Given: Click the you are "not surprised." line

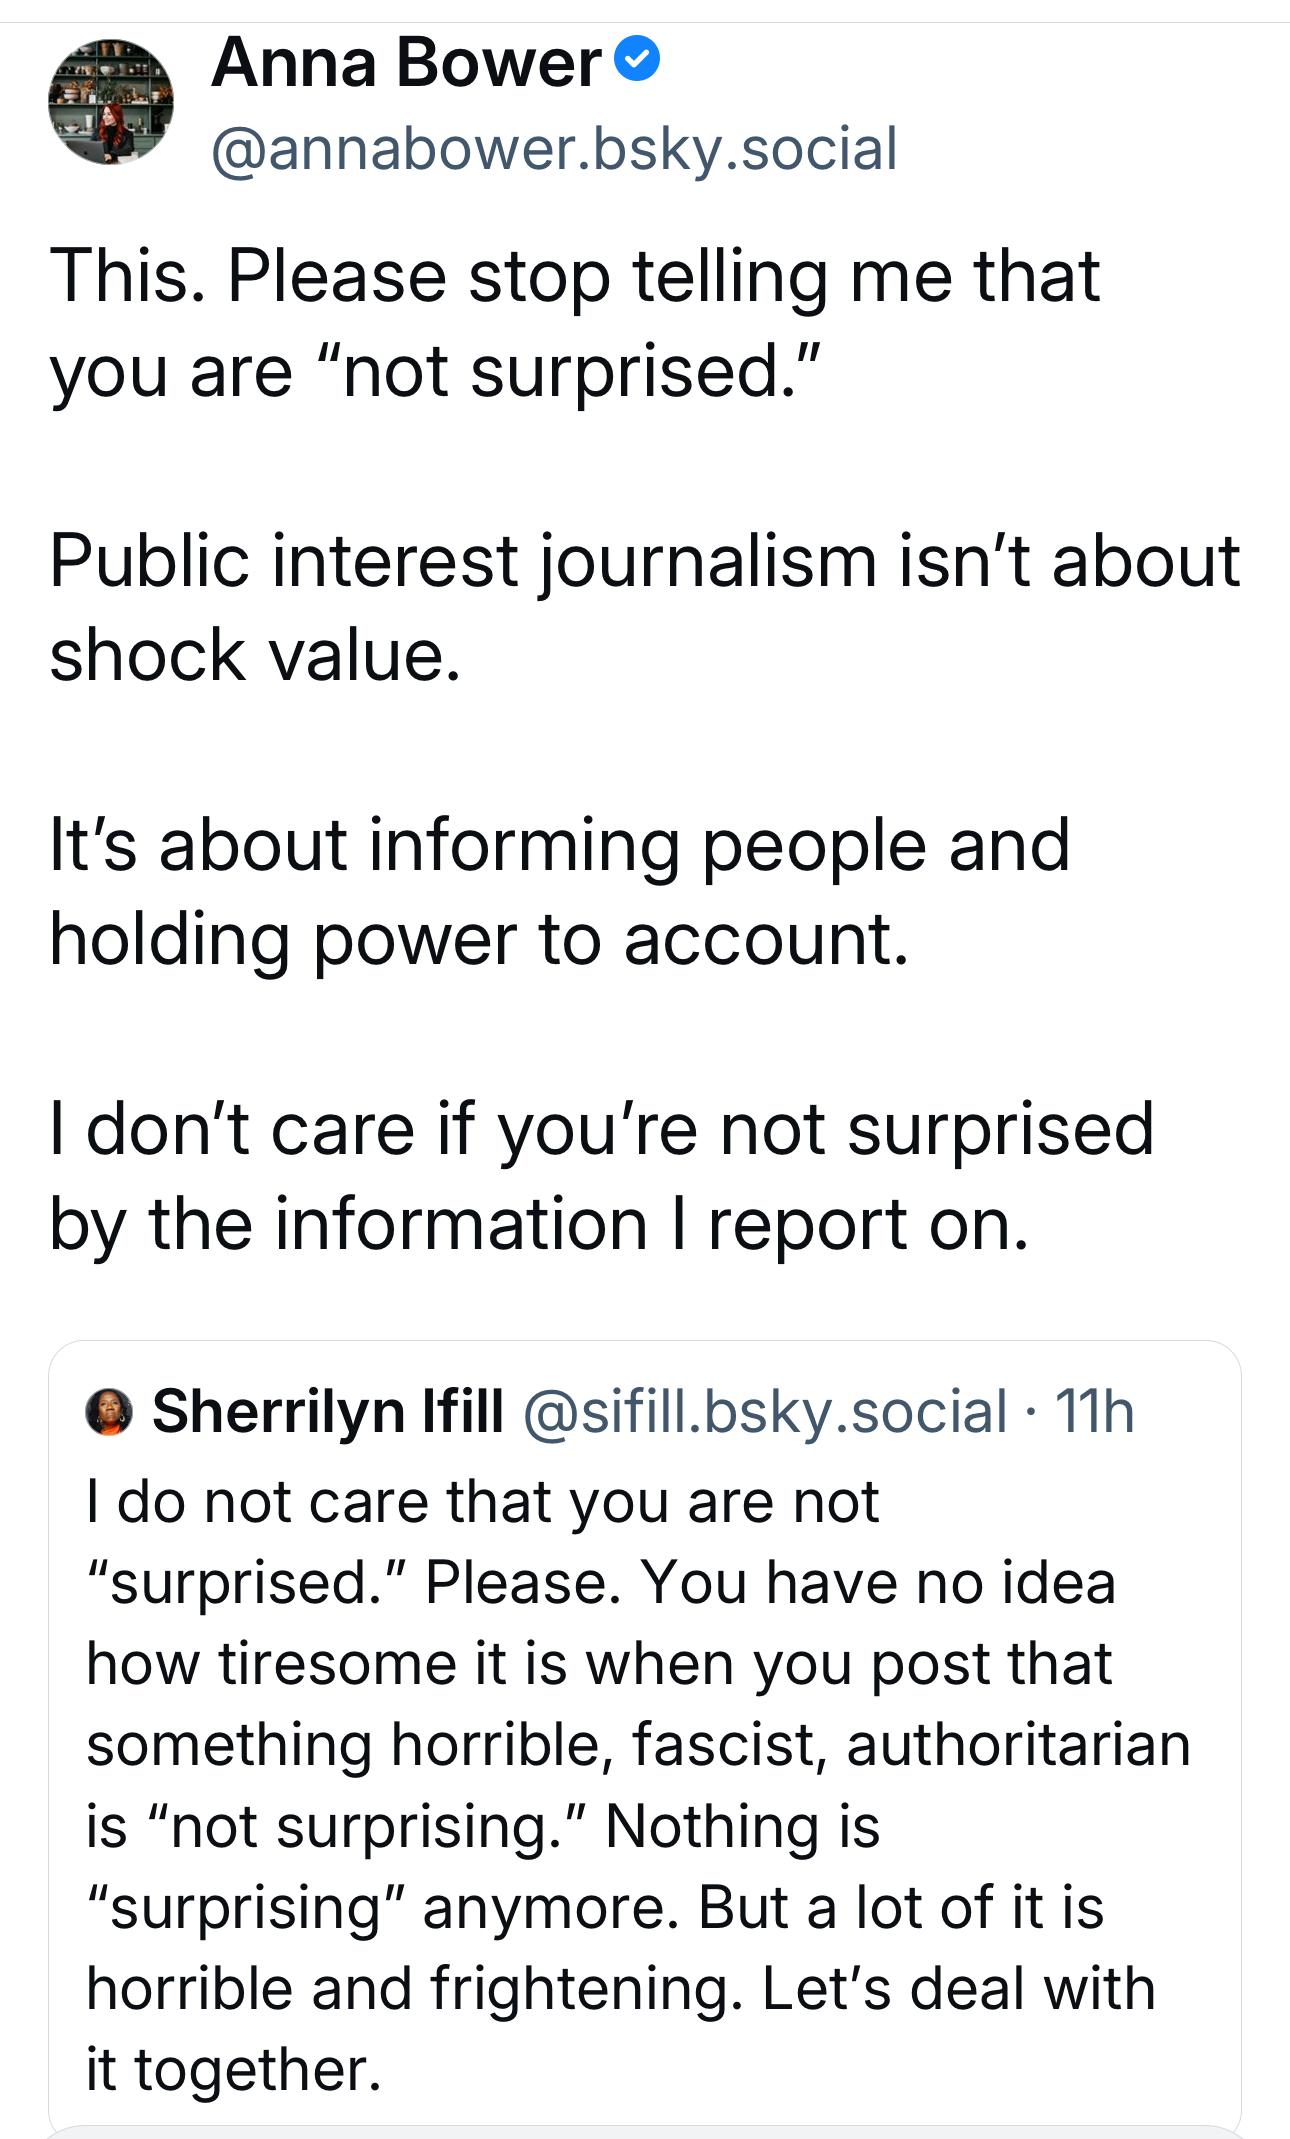Looking at the screenshot, I should tap(435, 371).
